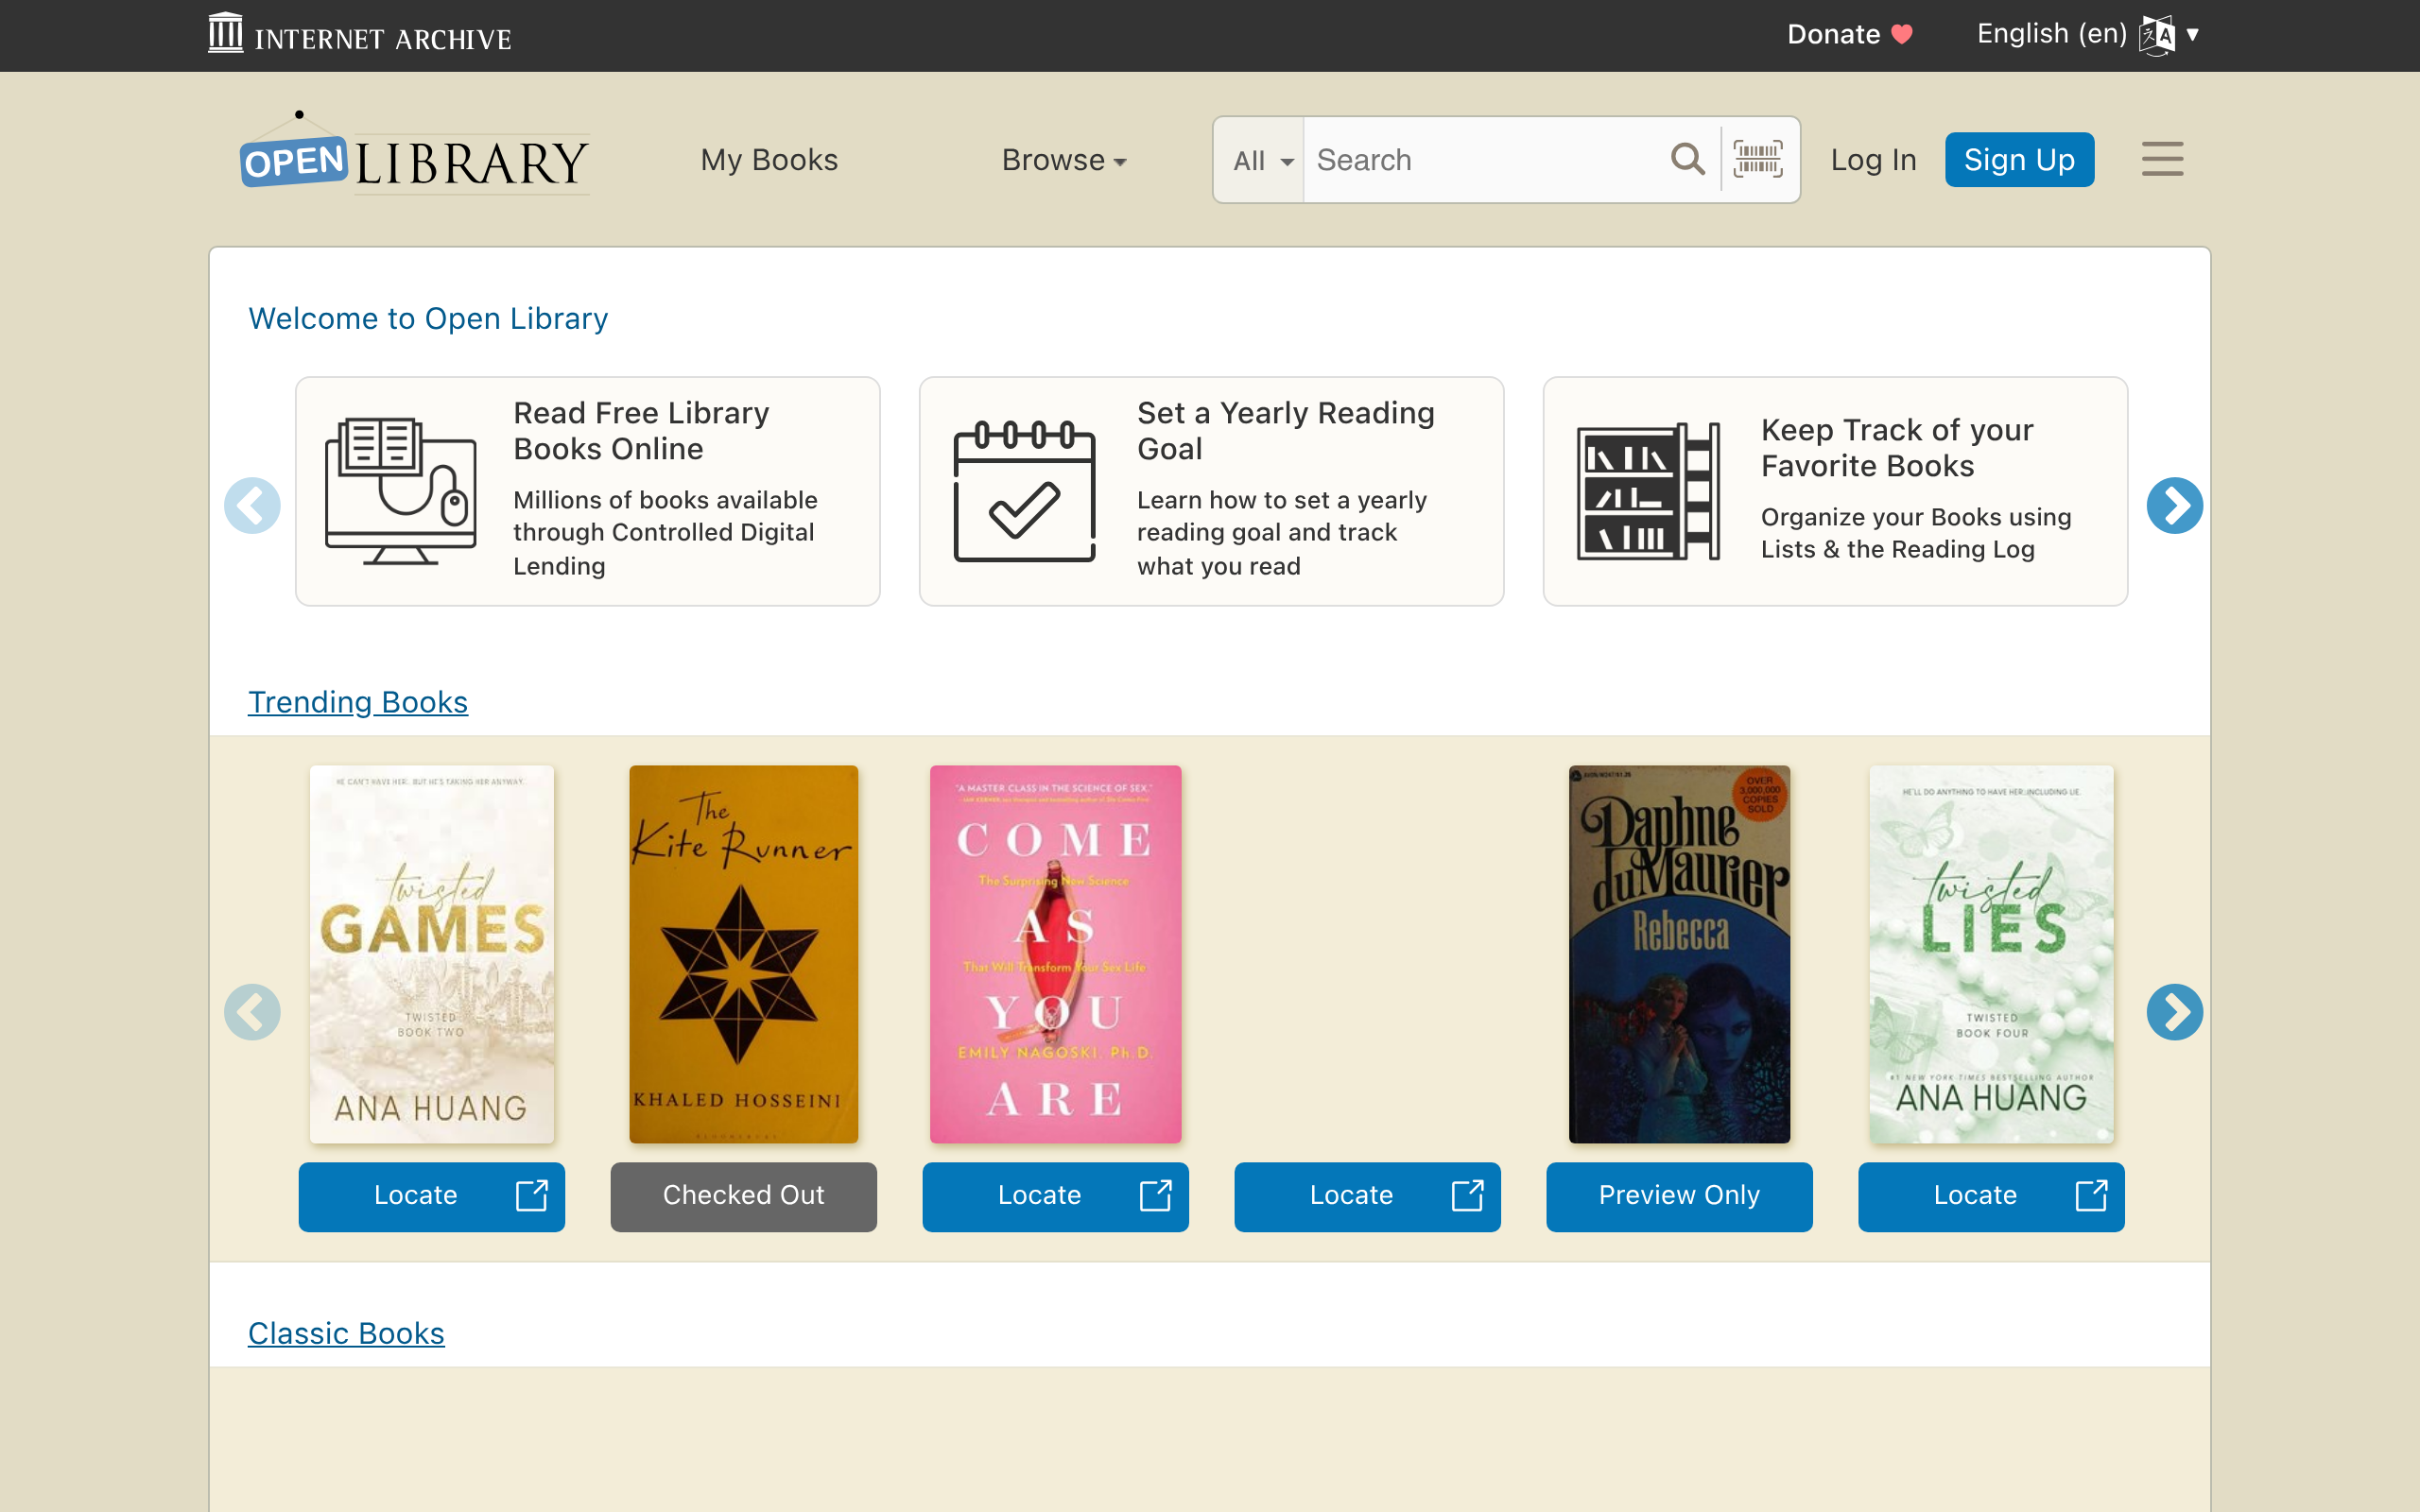Viewport: 2420px width, 1512px height.
Task: Click next arrow of welcome carousel
Action: [x=2174, y=505]
